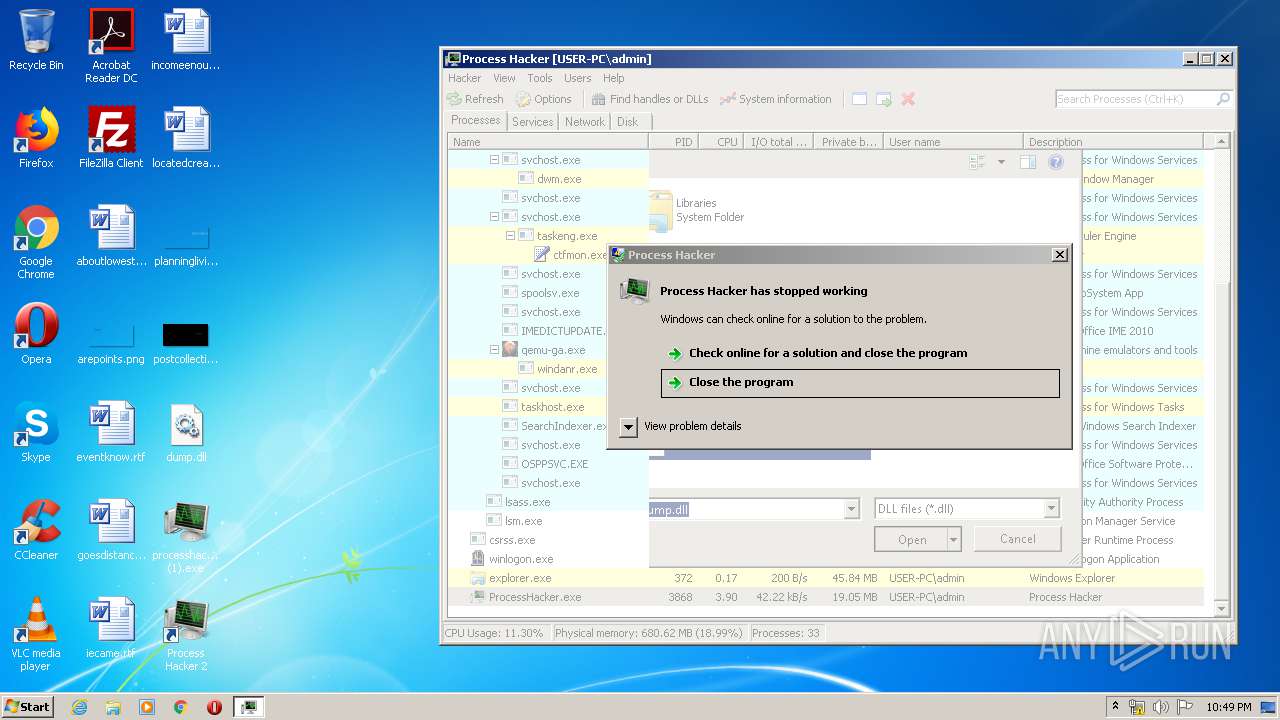
Task: Expand View problem details
Action: point(681,426)
